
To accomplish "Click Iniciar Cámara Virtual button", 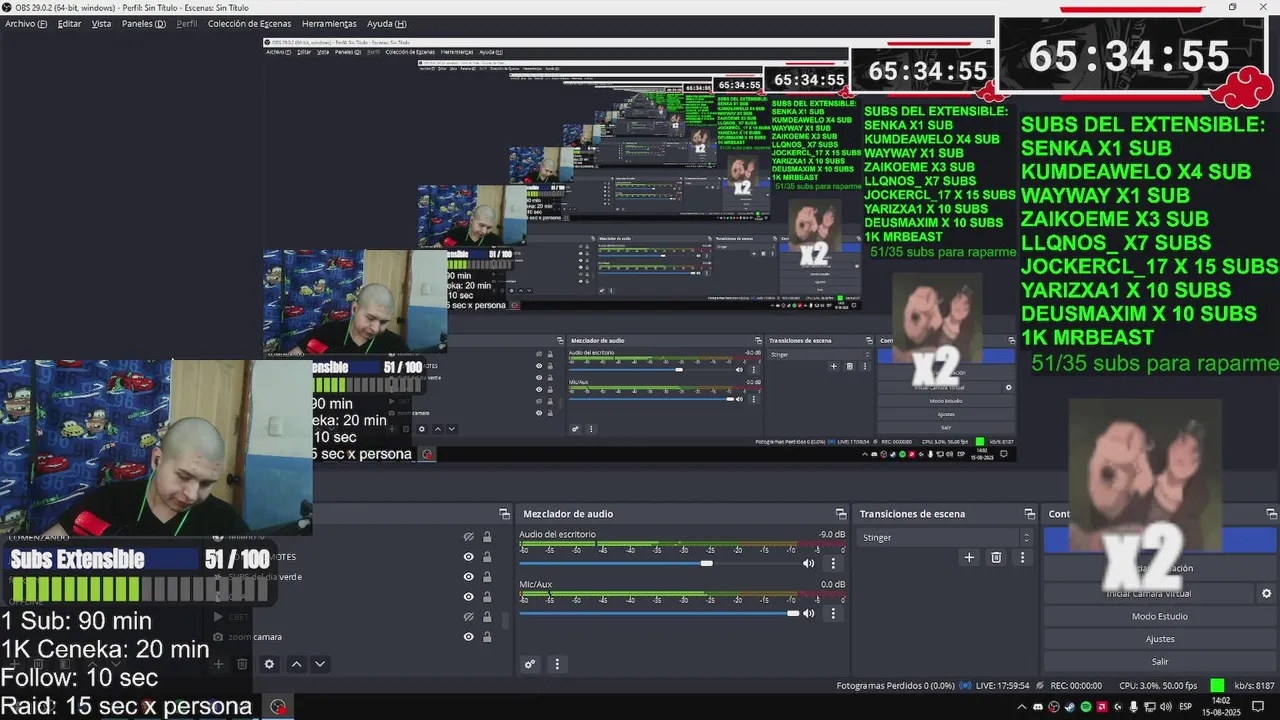I will [x=1148, y=593].
